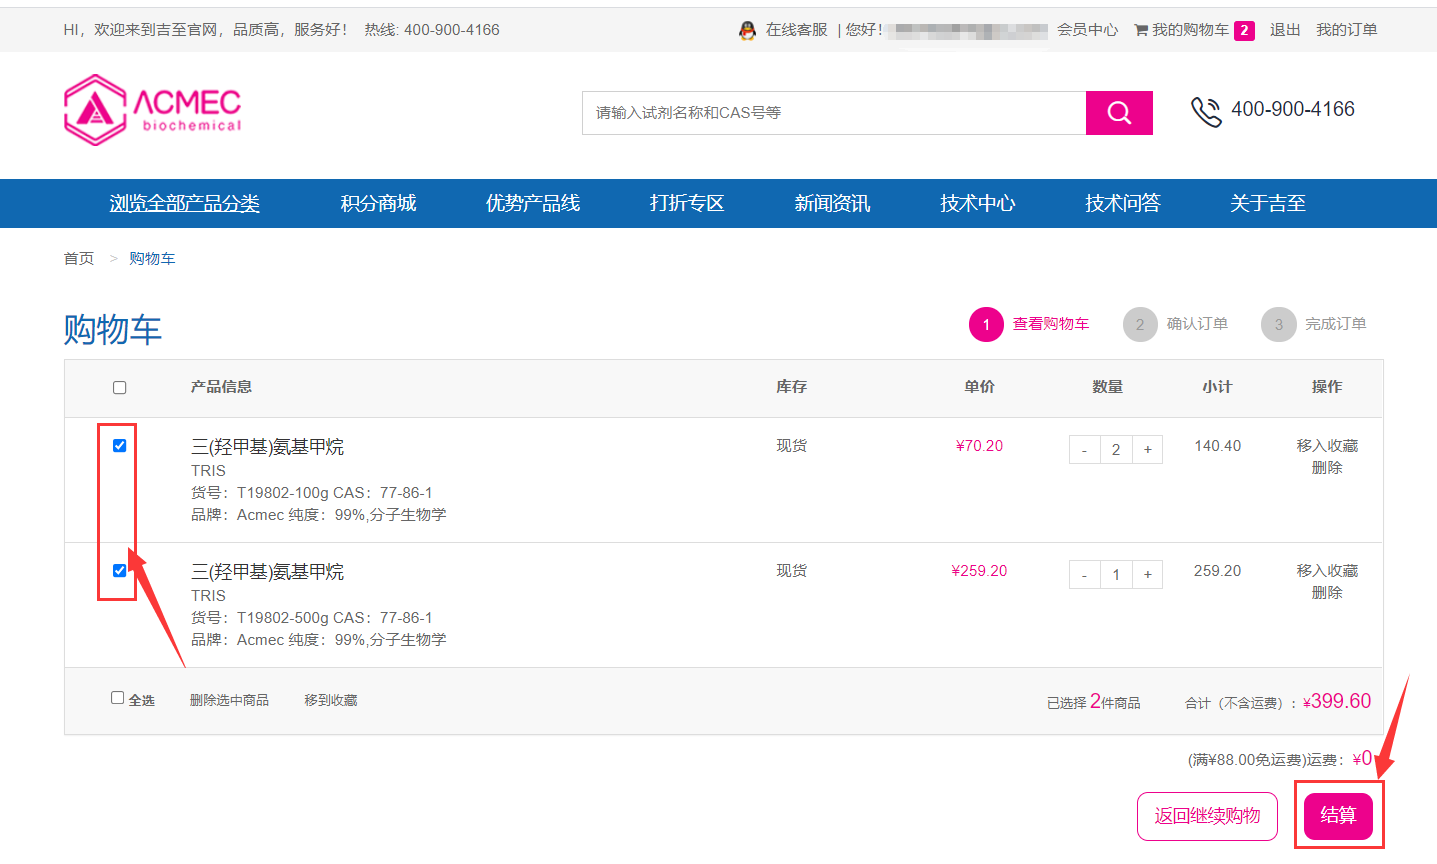Open 浏览全部产品分类 menu
1437x864 pixels.
coord(184,203)
